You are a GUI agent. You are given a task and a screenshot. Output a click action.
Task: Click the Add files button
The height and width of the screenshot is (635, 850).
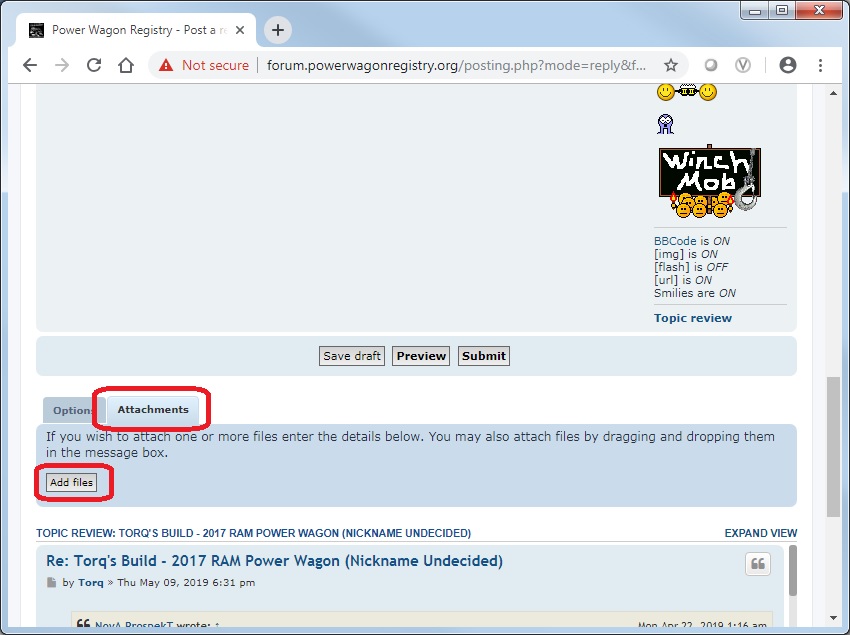click(x=72, y=483)
